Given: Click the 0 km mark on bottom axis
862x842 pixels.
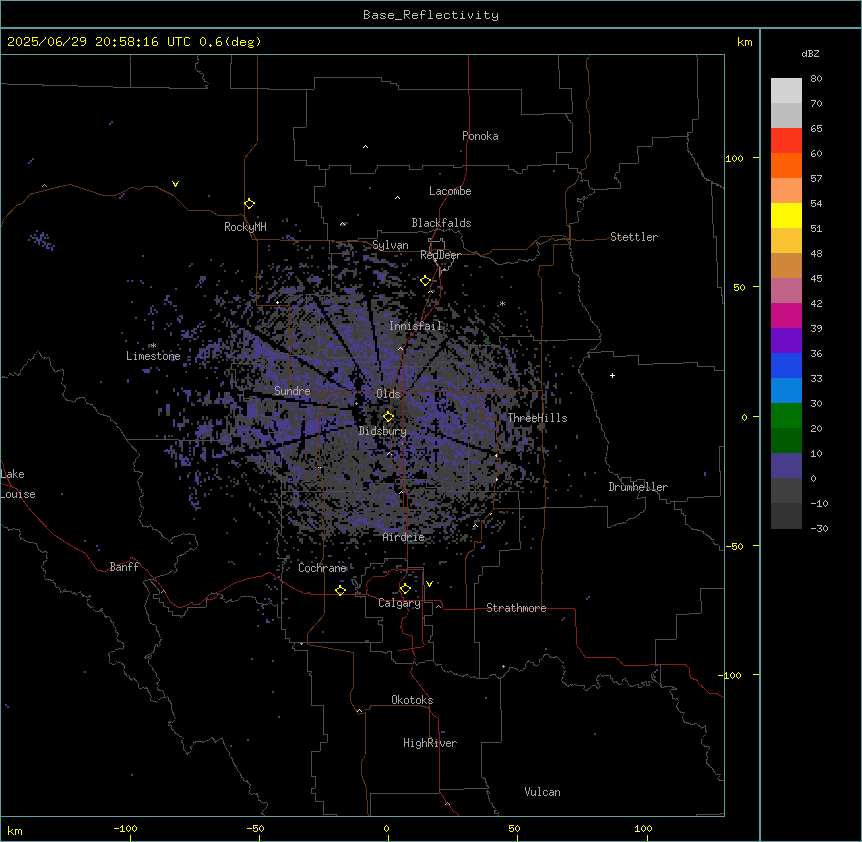Looking at the screenshot, I should coord(386,828).
